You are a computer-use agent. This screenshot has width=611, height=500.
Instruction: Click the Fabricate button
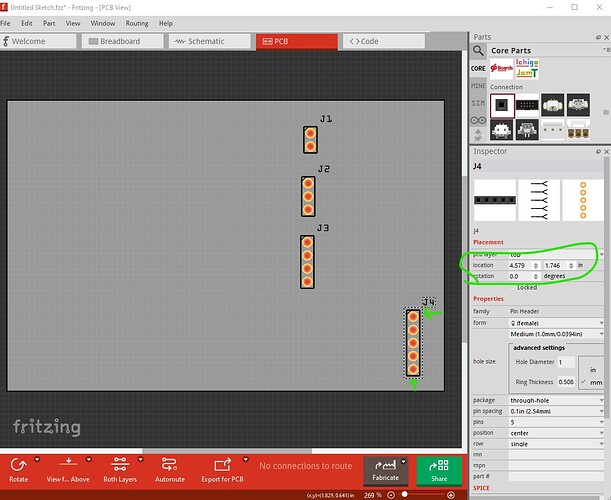point(385,470)
